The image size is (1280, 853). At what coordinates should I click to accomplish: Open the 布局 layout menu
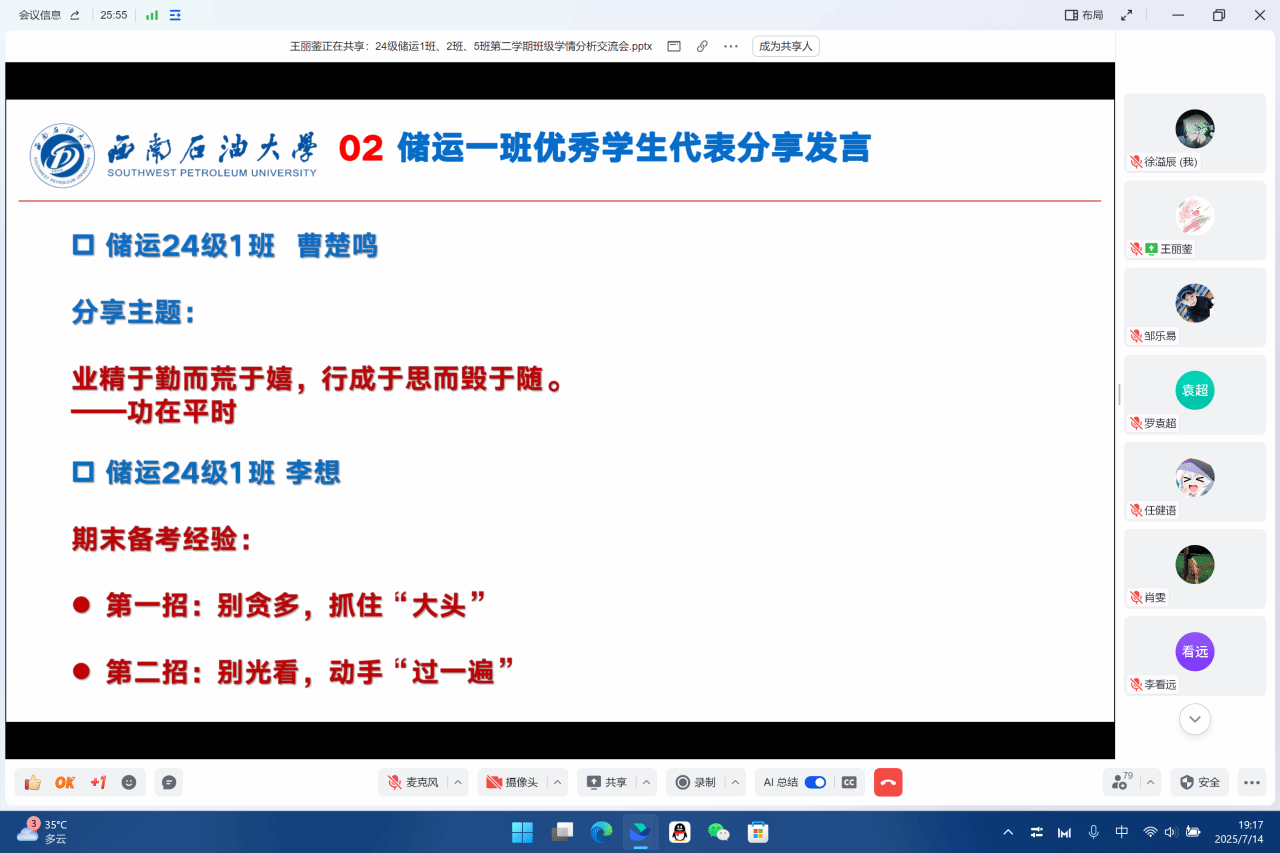(x=1084, y=15)
